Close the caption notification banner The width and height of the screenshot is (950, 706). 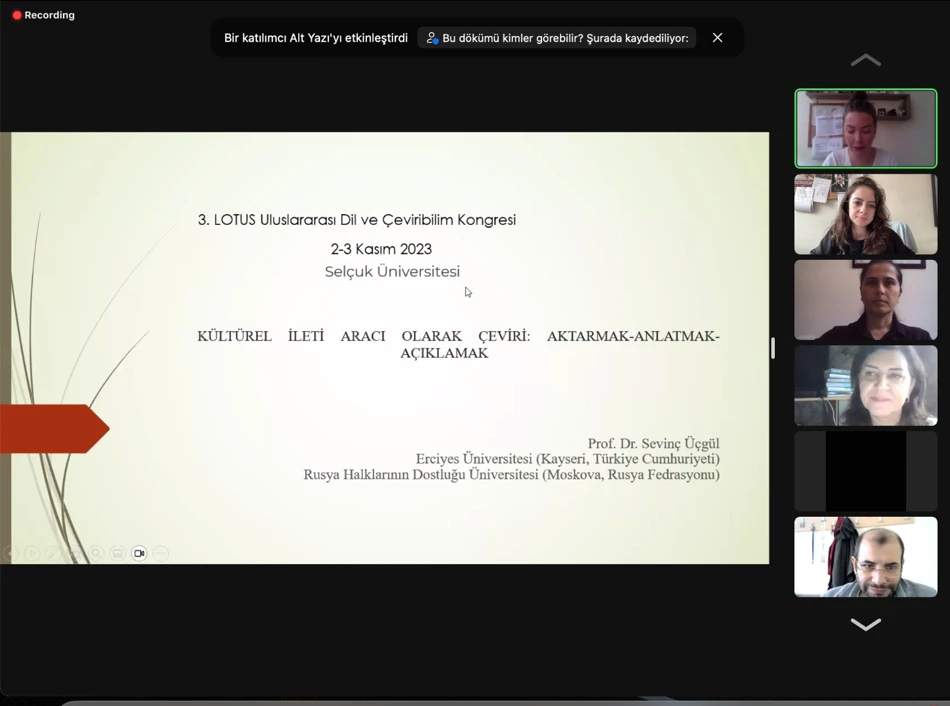point(717,38)
